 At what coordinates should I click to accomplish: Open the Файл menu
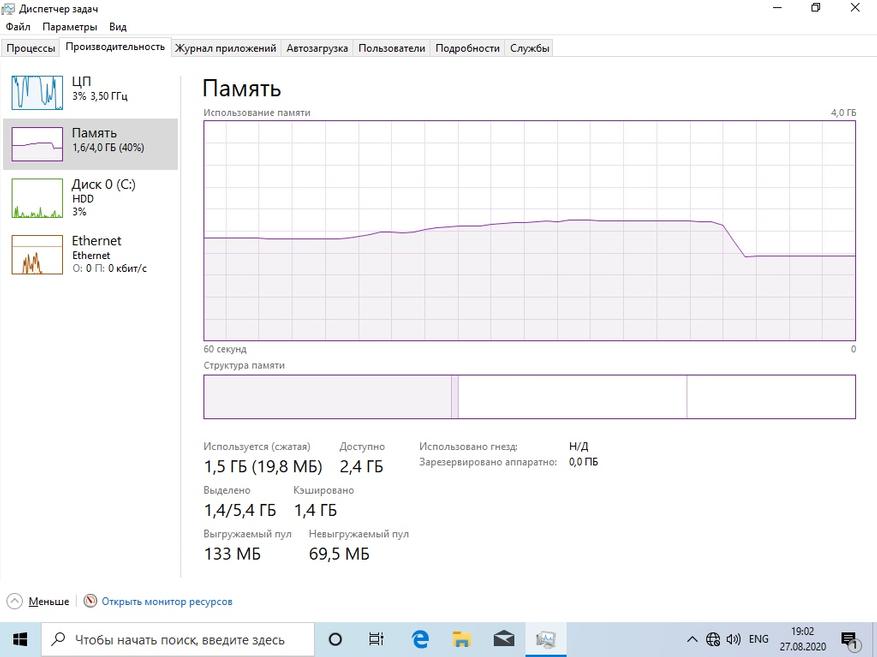(x=18, y=26)
